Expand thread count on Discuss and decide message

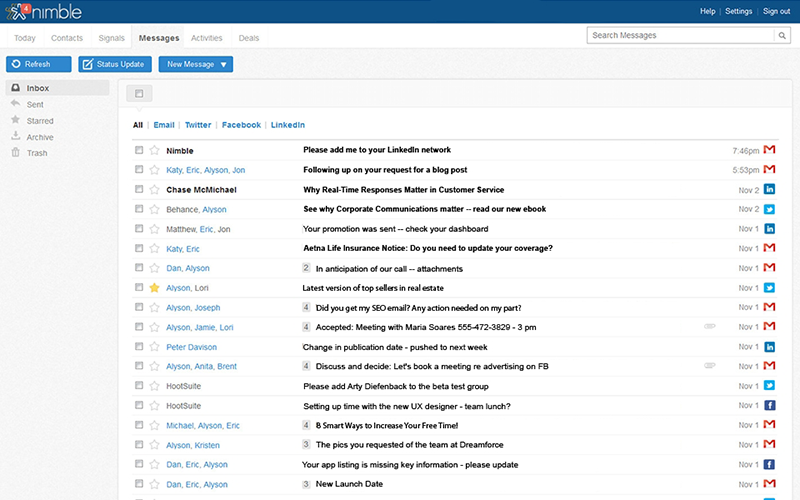[x=306, y=366]
